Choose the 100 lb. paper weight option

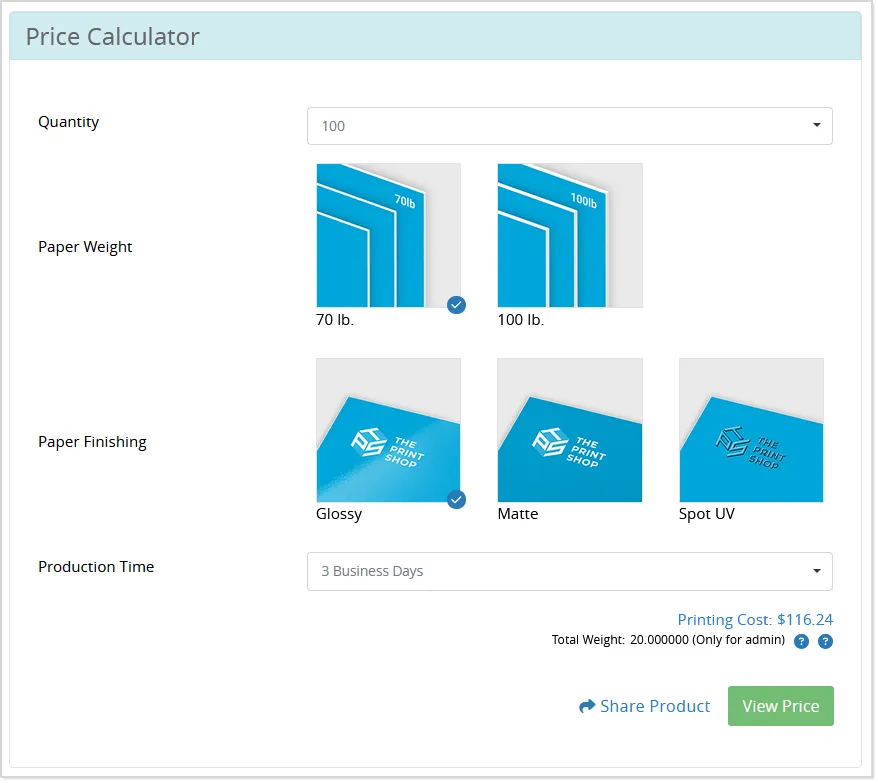click(x=571, y=236)
